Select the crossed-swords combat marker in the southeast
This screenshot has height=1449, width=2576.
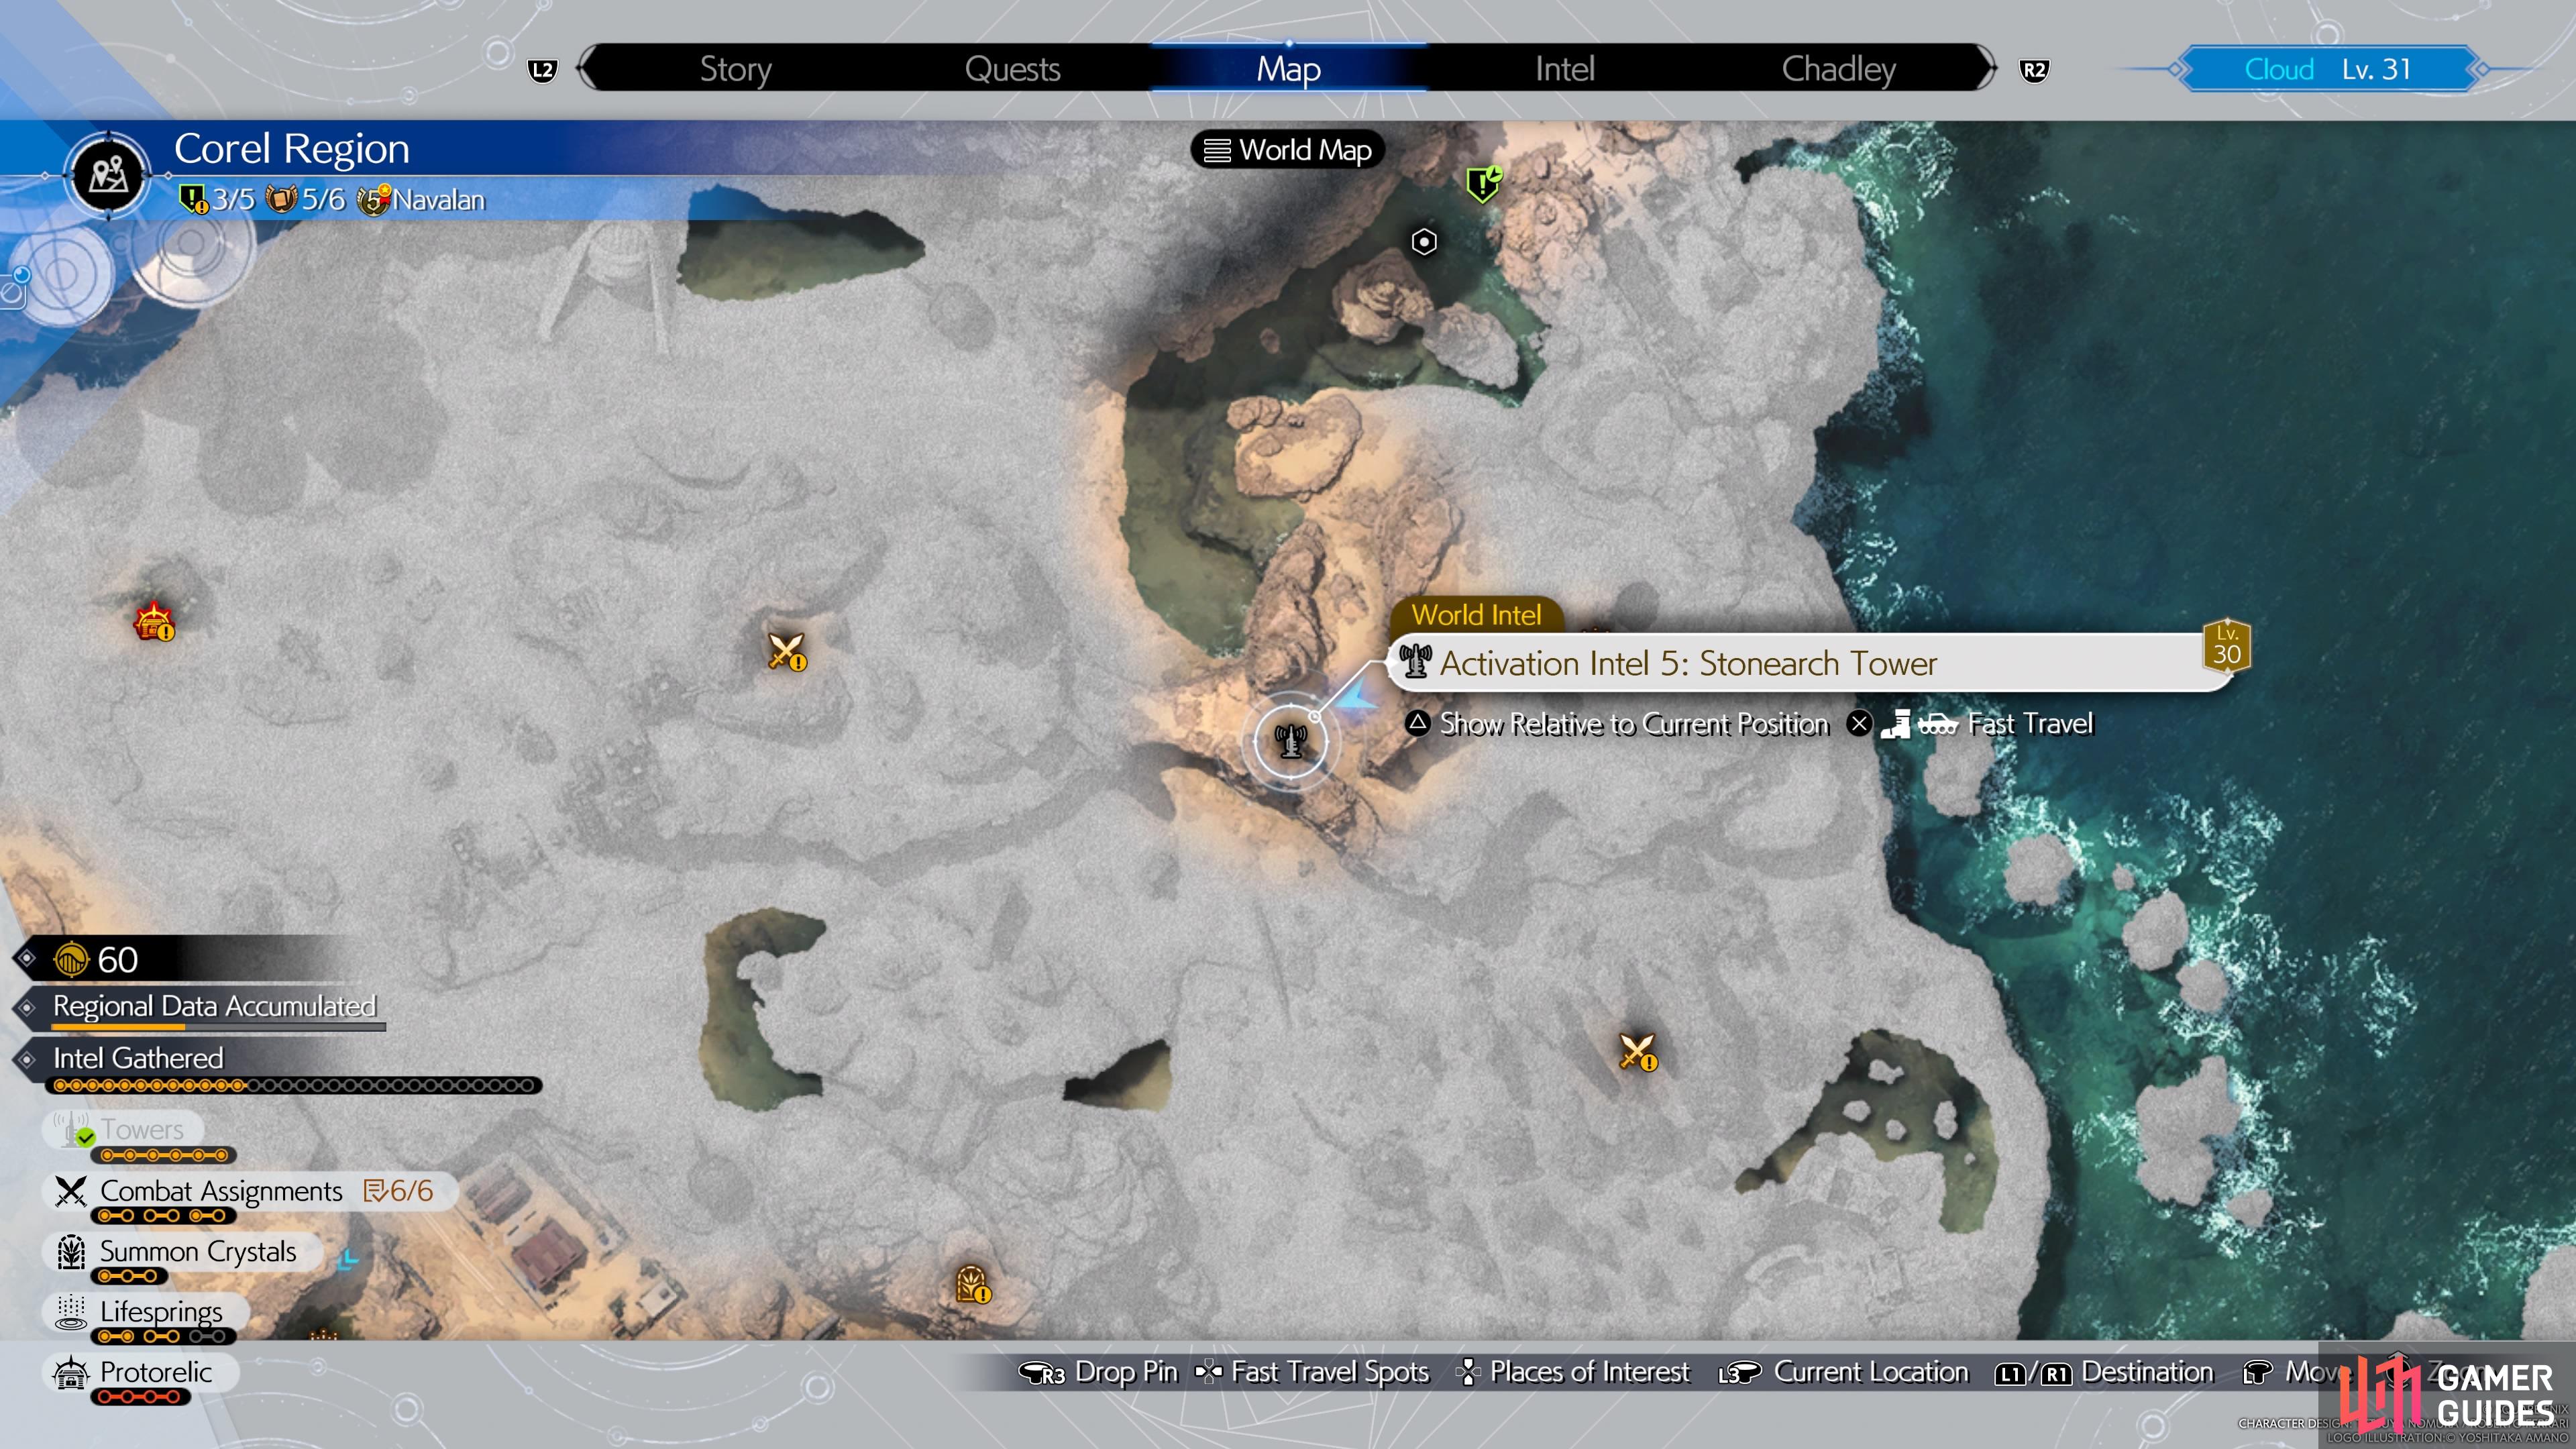point(1638,1052)
